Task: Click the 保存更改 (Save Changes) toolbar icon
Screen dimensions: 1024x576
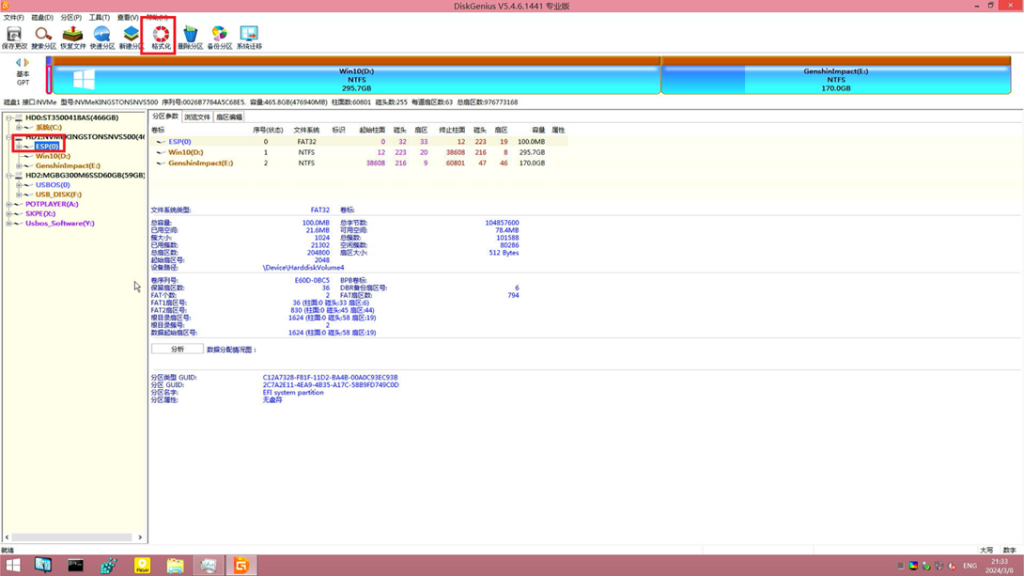Action: click(x=14, y=38)
